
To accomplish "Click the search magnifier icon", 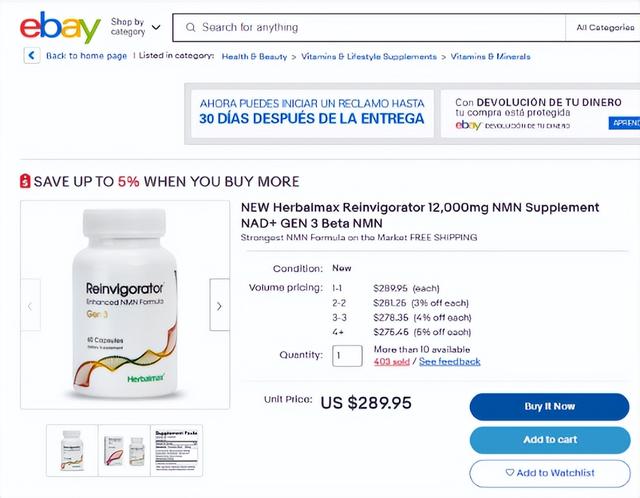I will point(190,27).
